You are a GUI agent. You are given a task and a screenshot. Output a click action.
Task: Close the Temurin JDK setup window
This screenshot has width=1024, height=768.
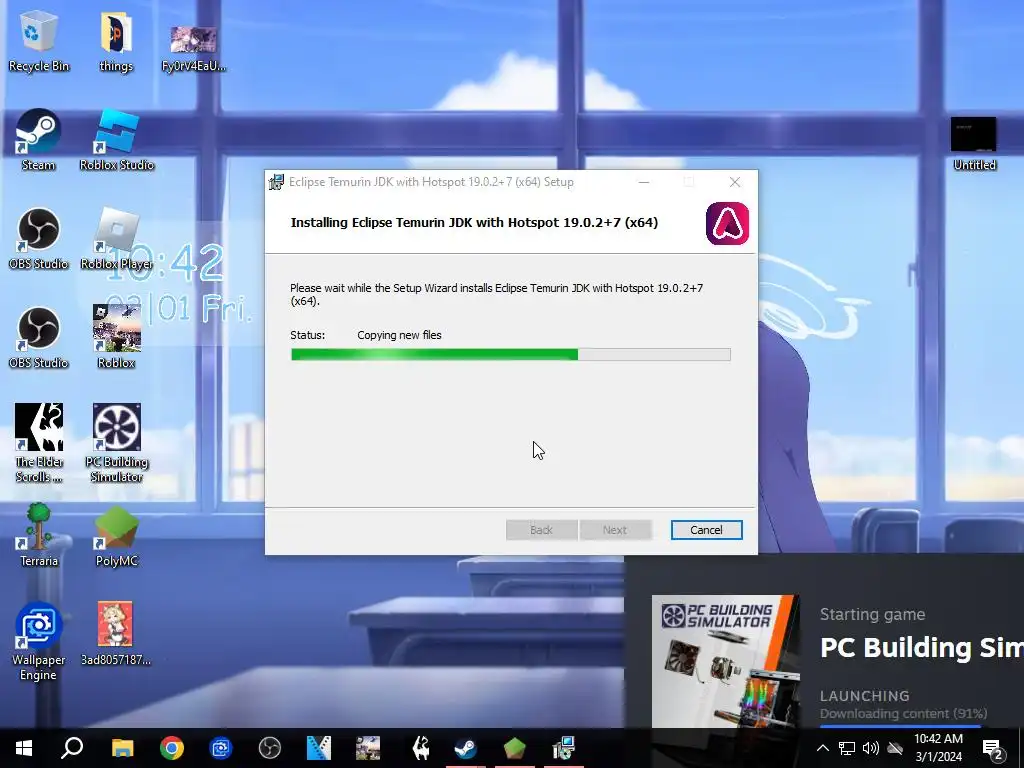(x=735, y=182)
